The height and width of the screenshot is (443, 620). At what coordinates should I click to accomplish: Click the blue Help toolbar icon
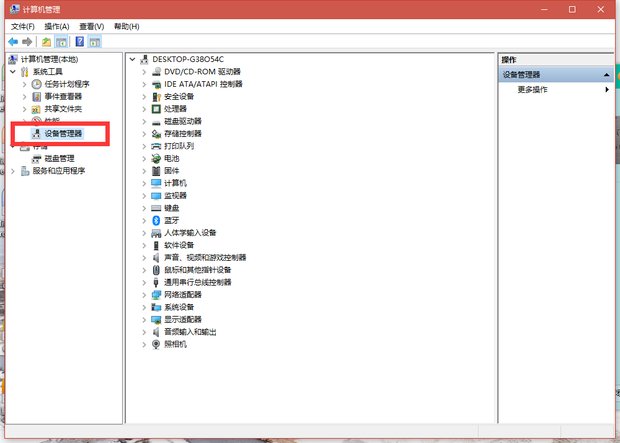(79, 42)
